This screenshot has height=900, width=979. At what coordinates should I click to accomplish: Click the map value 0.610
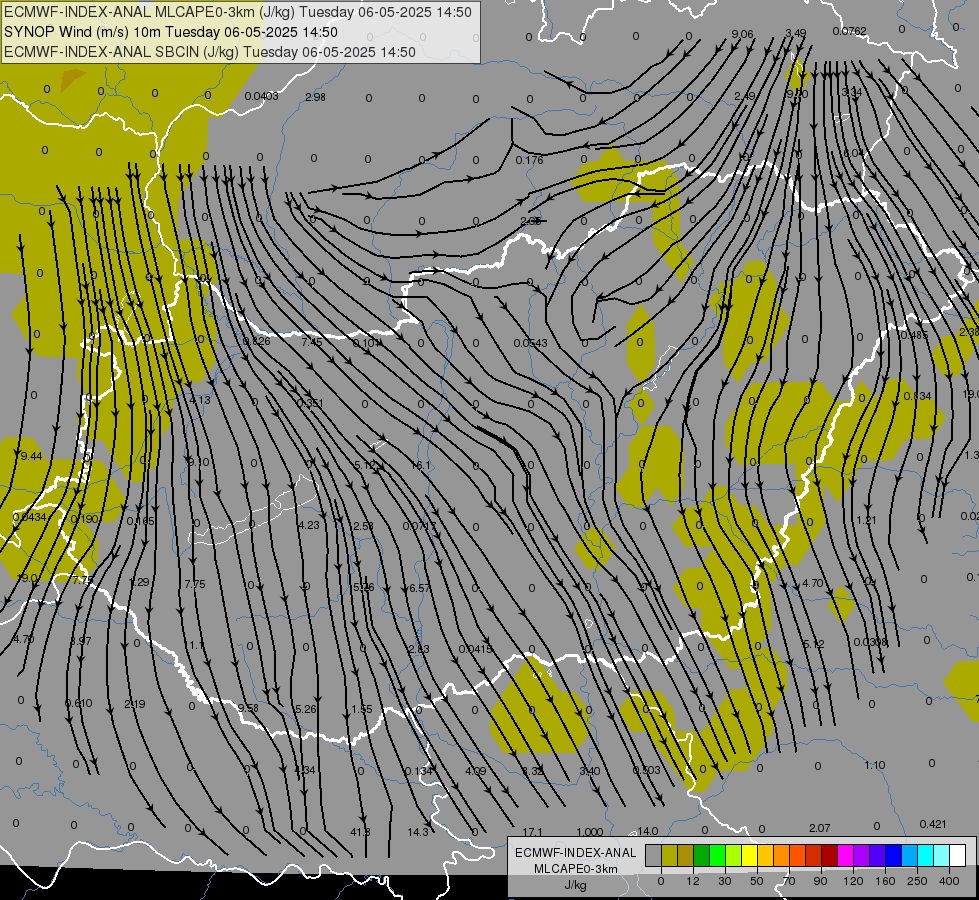point(79,703)
